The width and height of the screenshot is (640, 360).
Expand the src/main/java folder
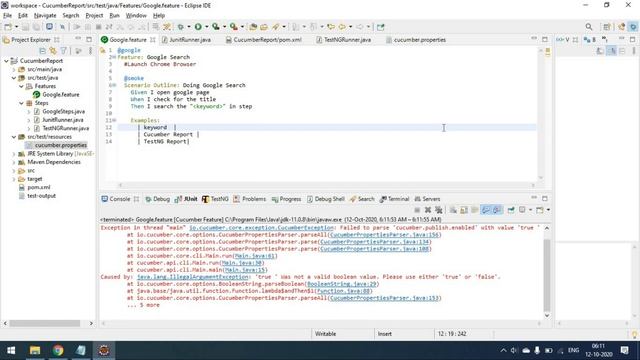coord(14,69)
